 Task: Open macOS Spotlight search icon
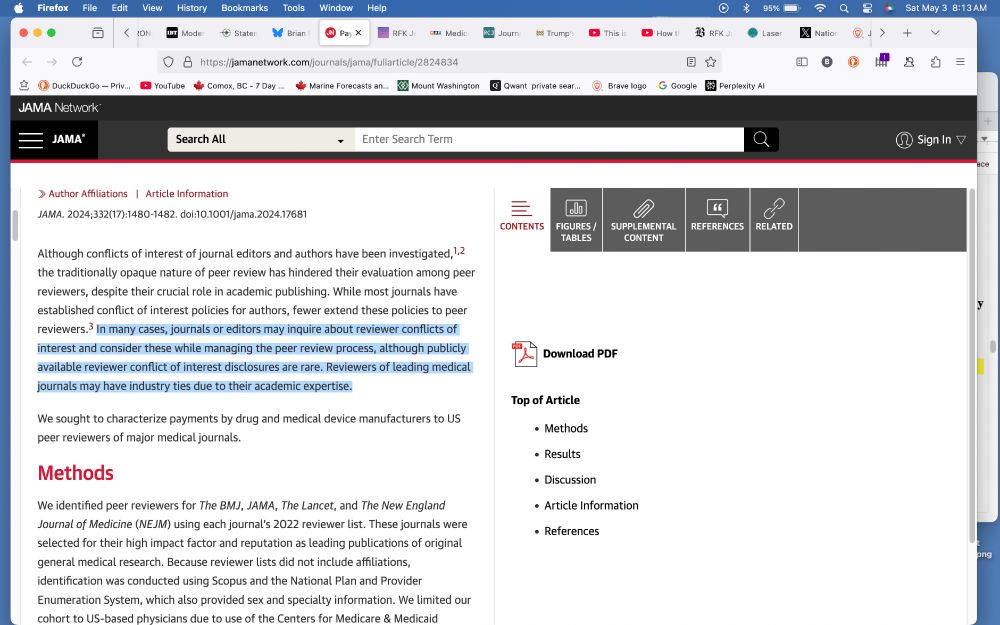click(x=844, y=8)
